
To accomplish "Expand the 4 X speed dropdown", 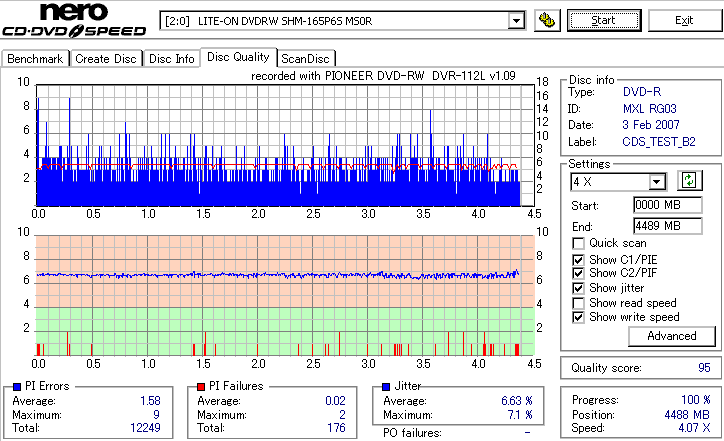I will (657, 182).
